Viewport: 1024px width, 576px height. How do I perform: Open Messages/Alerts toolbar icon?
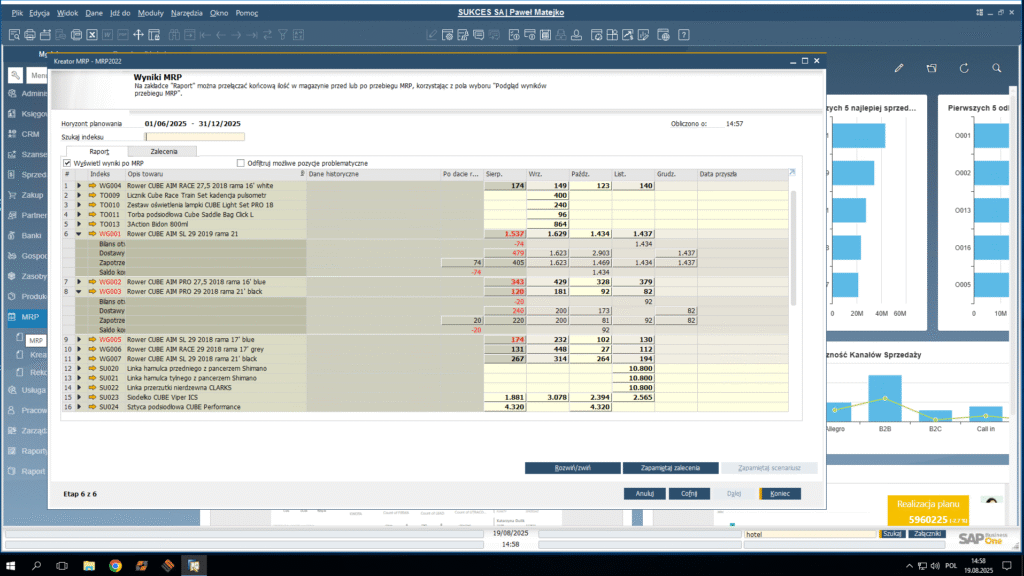pyautogui.click(x=479, y=35)
